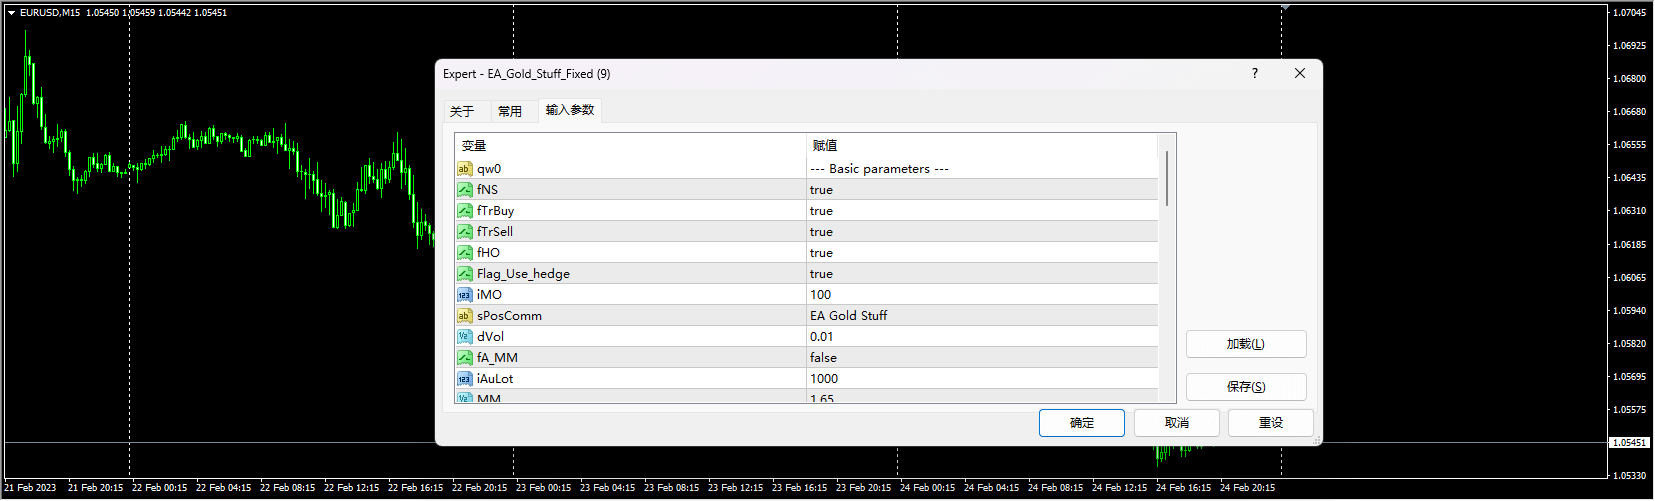Switch to the 关于 tab
Image resolution: width=1655 pixels, height=501 pixels.
pos(462,111)
